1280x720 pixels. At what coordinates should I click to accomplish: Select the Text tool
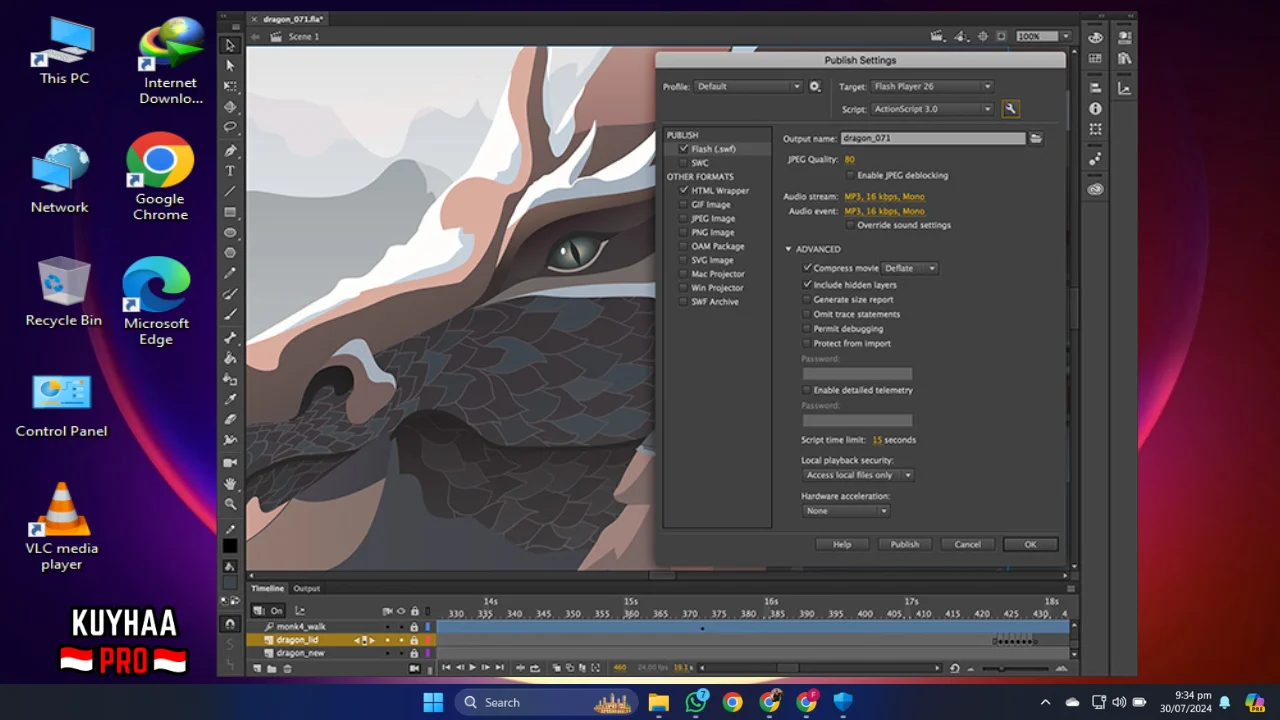230,171
